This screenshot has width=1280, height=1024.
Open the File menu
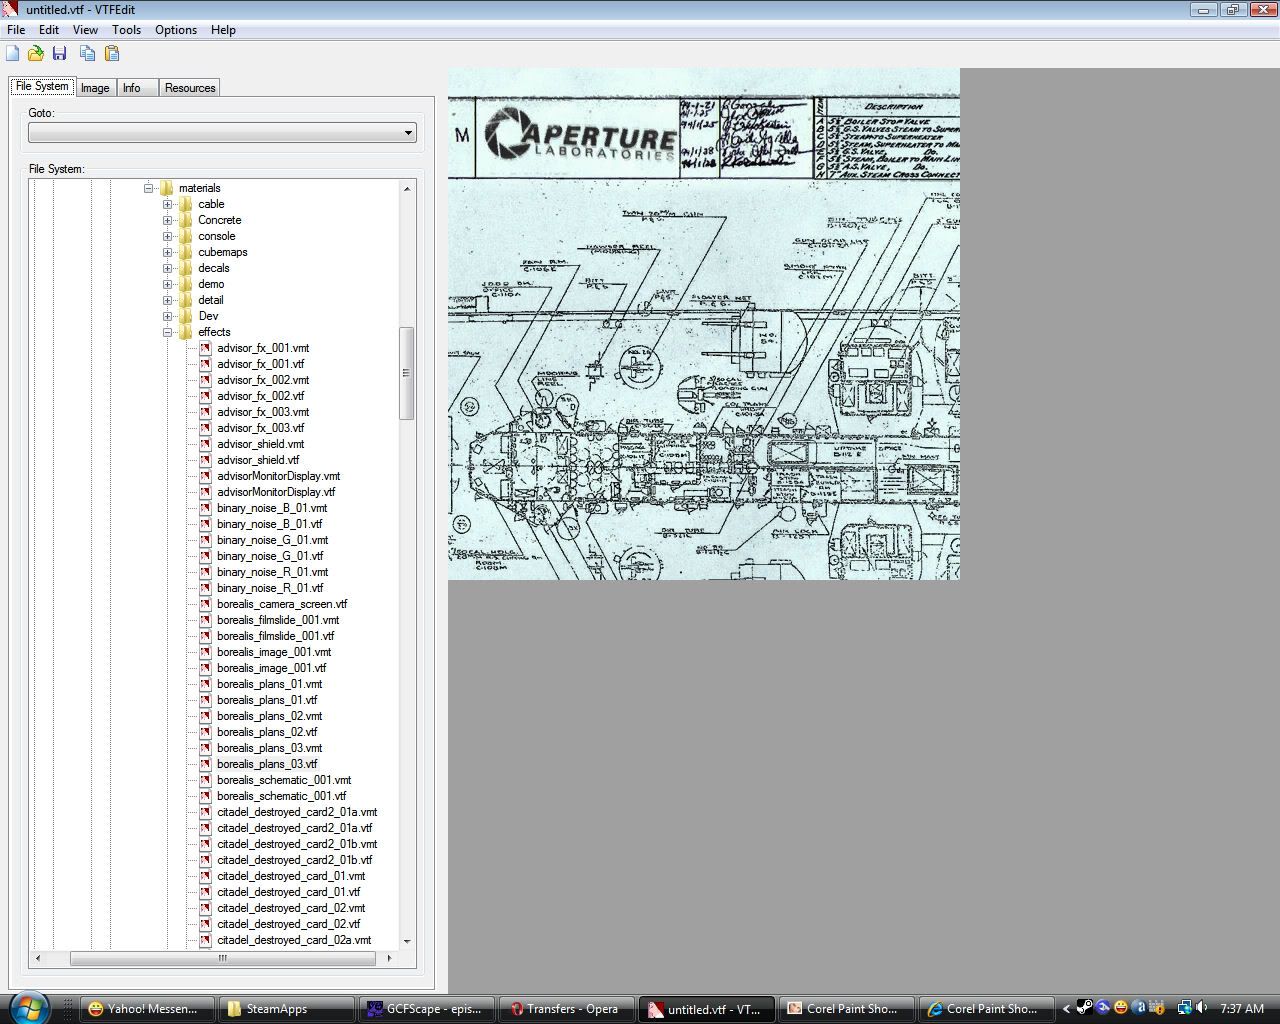[x=16, y=30]
